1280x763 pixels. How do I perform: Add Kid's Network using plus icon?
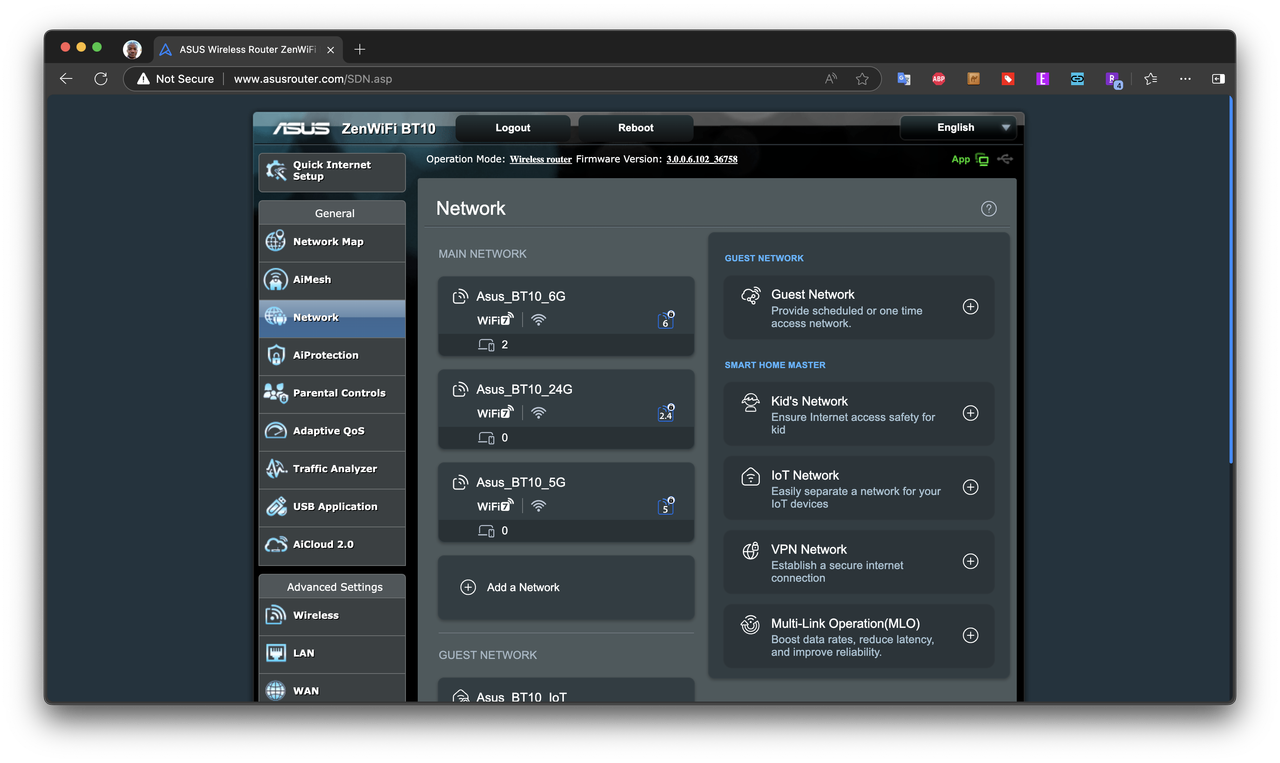coord(970,413)
